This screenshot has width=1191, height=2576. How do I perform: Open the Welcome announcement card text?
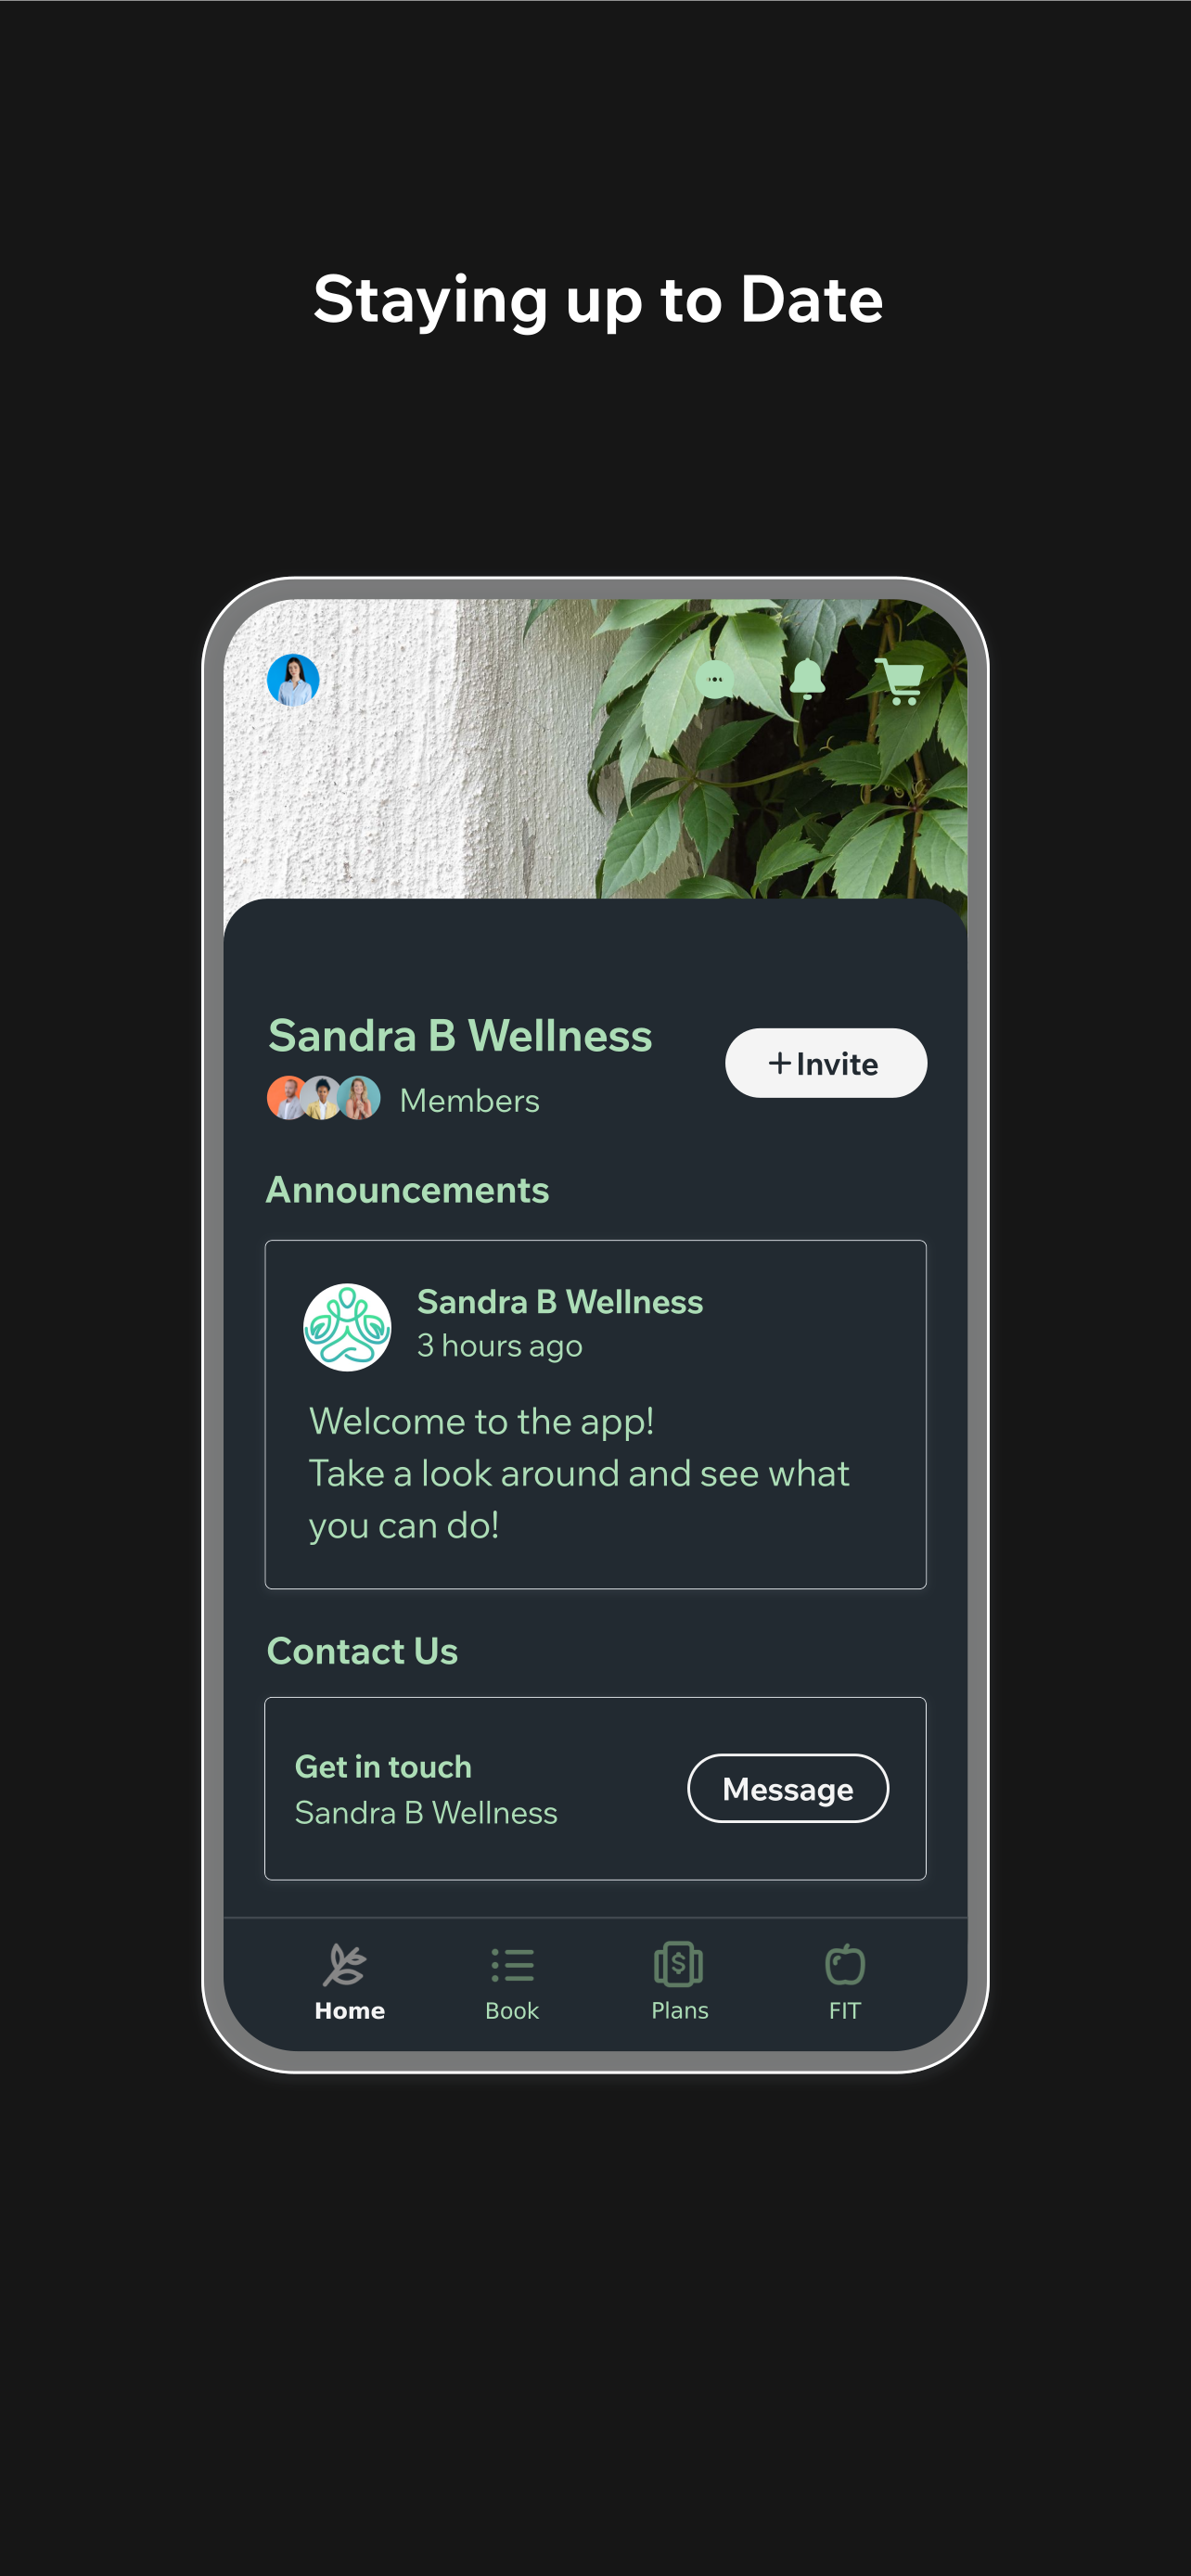pyautogui.click(x=579, y=1473)
